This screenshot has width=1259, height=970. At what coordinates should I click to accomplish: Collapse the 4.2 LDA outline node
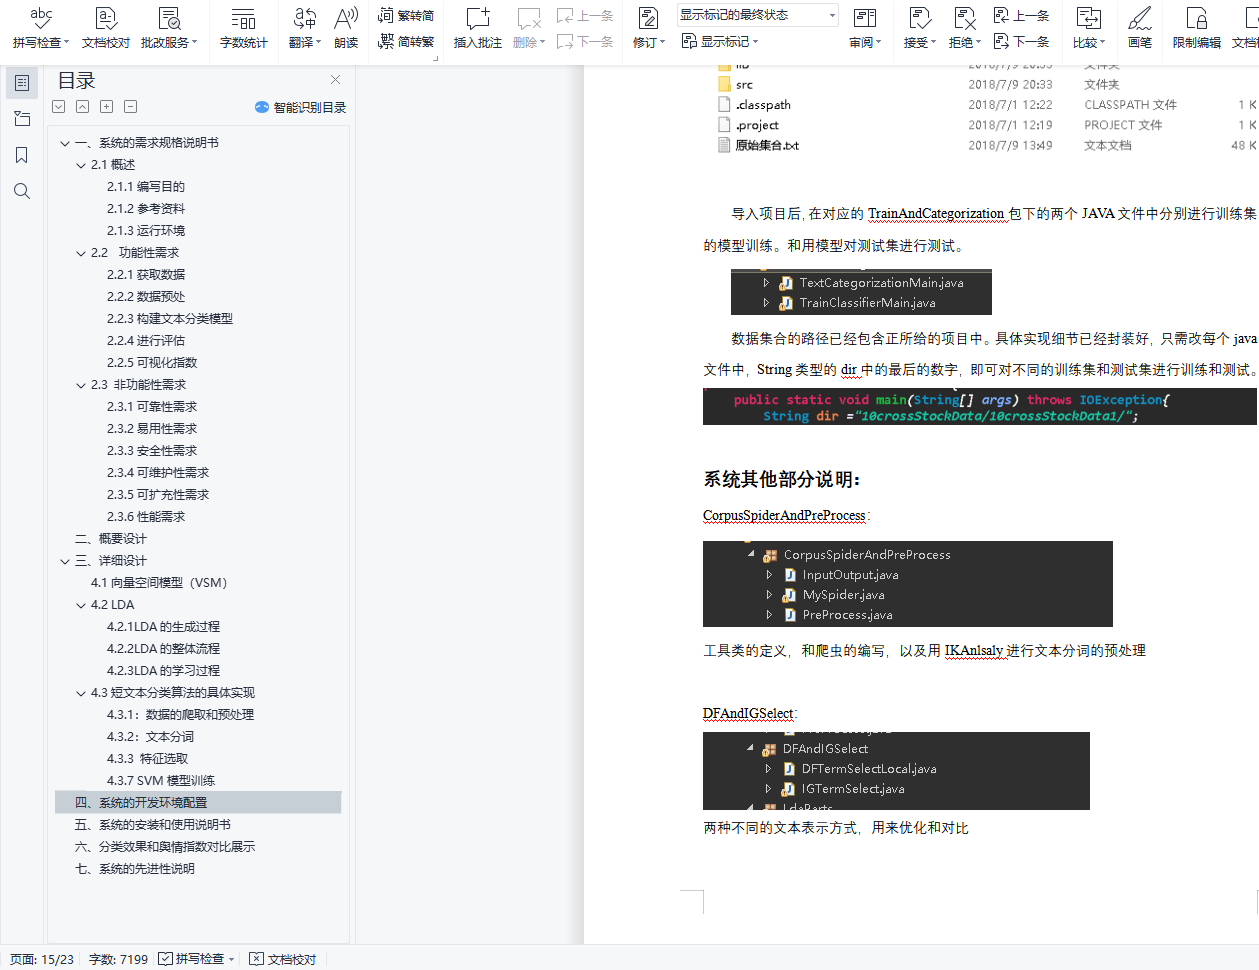81,605
